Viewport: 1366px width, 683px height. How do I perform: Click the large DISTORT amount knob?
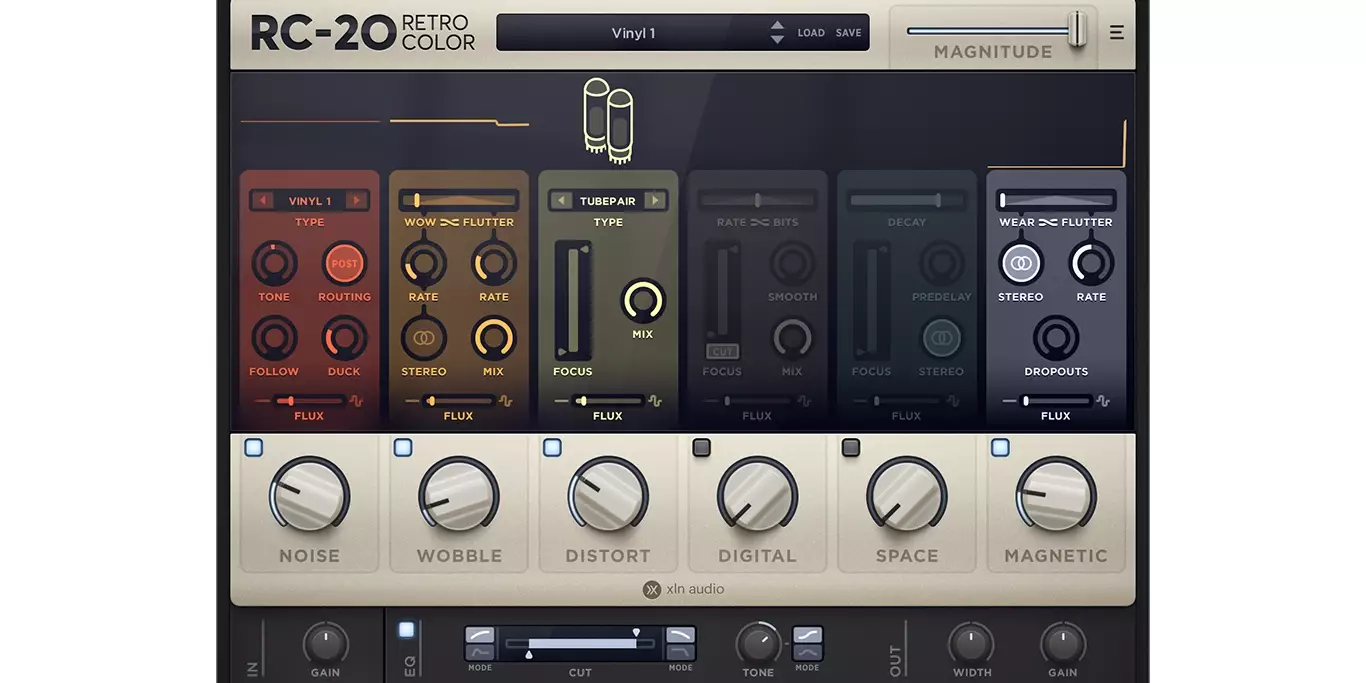608,495
